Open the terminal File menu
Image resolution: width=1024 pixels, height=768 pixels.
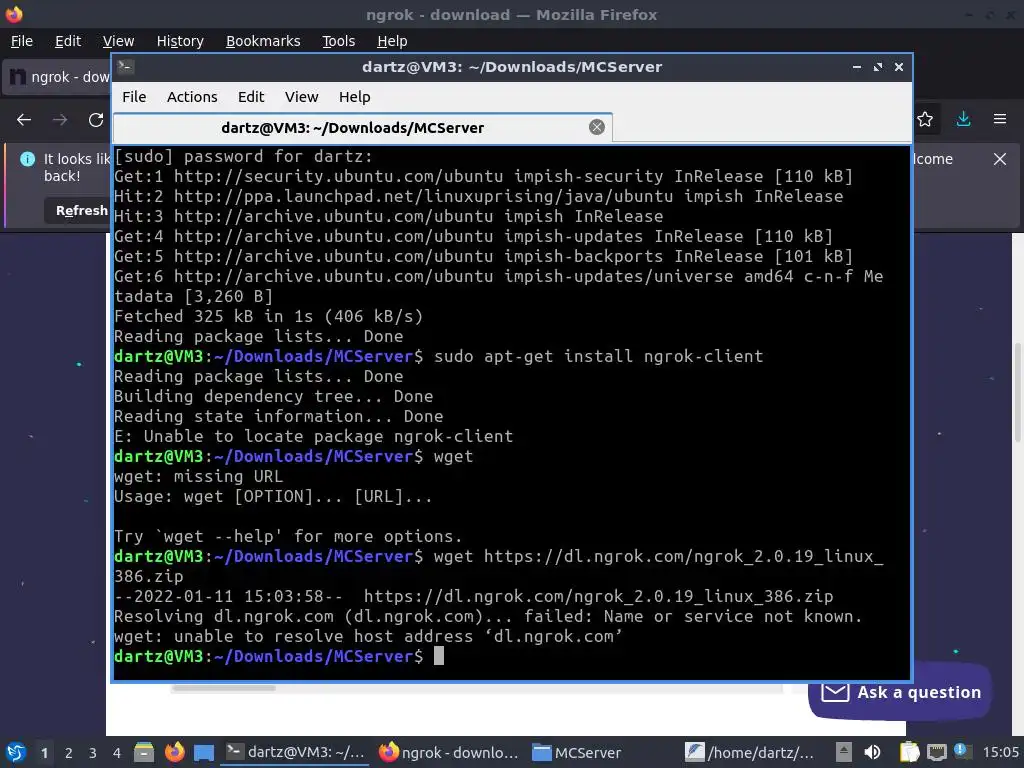134,97
